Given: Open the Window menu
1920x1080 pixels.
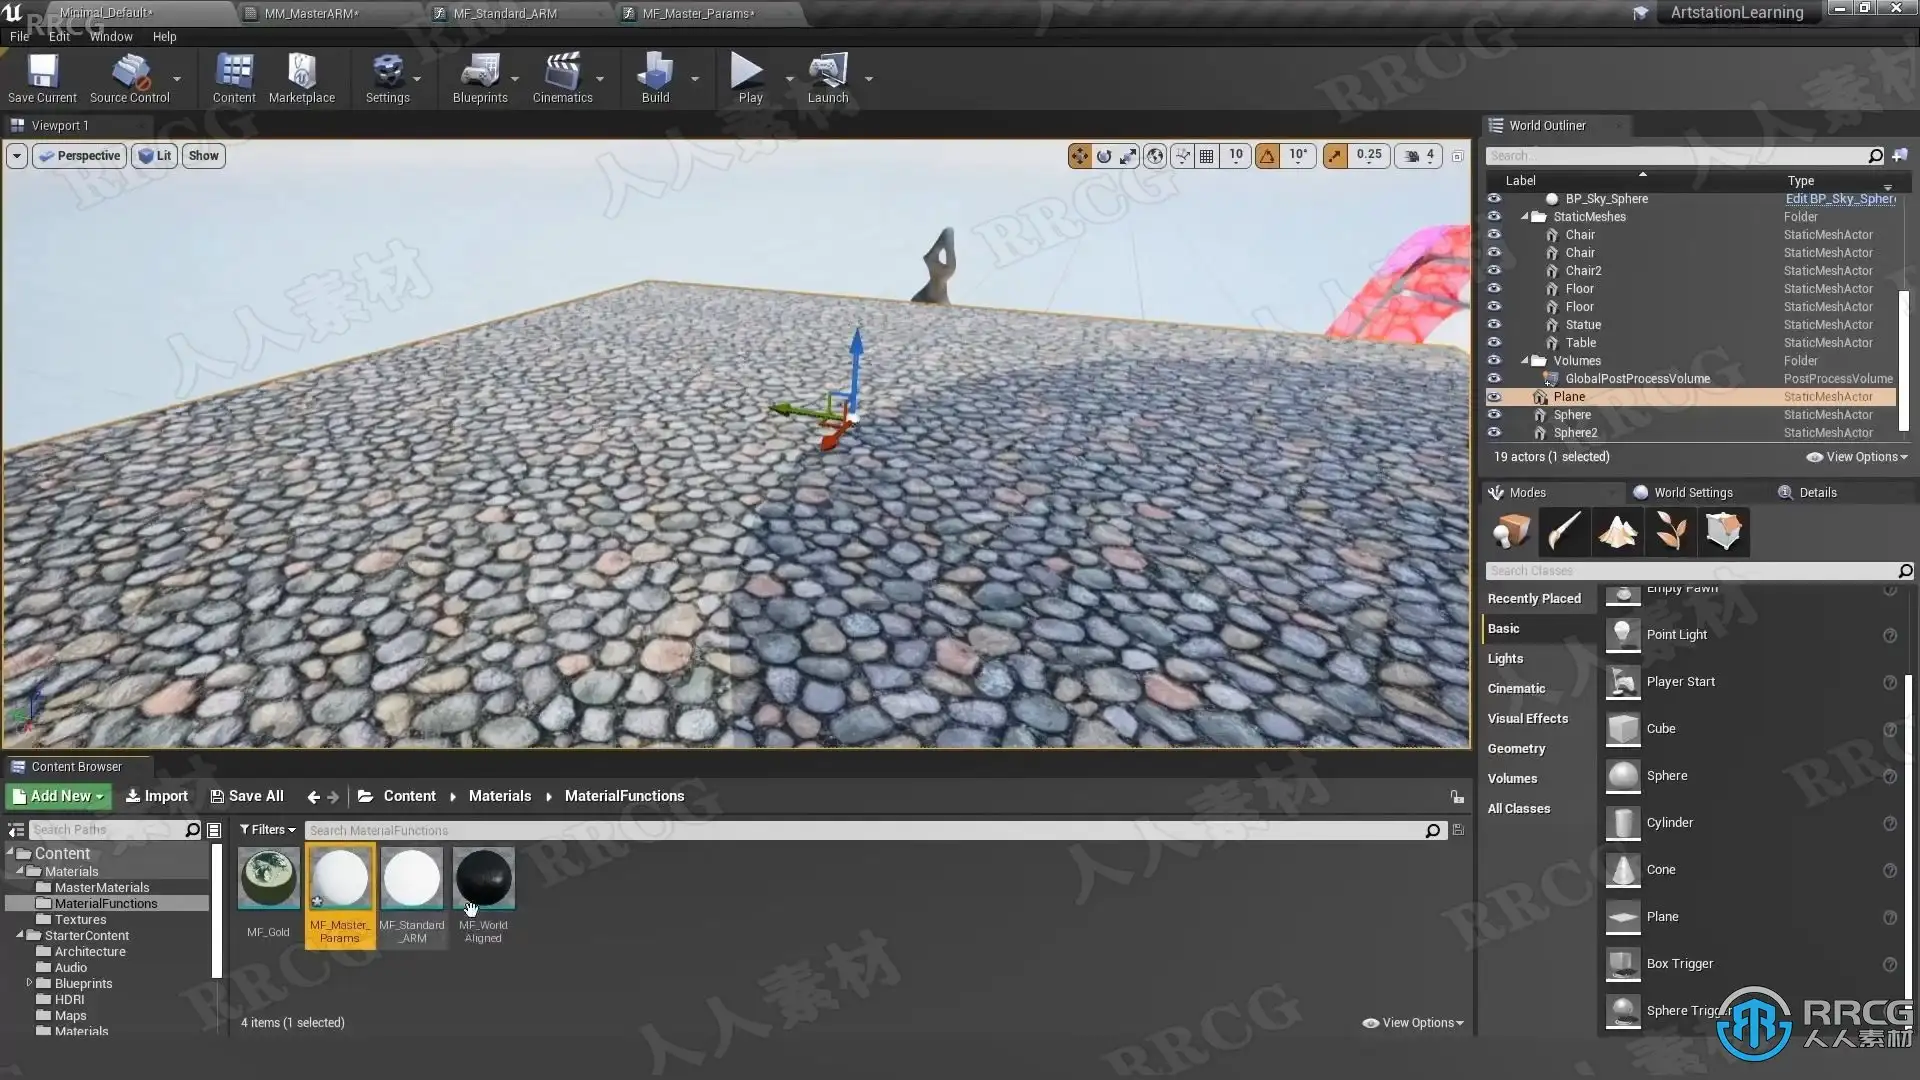Looking at the screenshot, I should (111, 37).
